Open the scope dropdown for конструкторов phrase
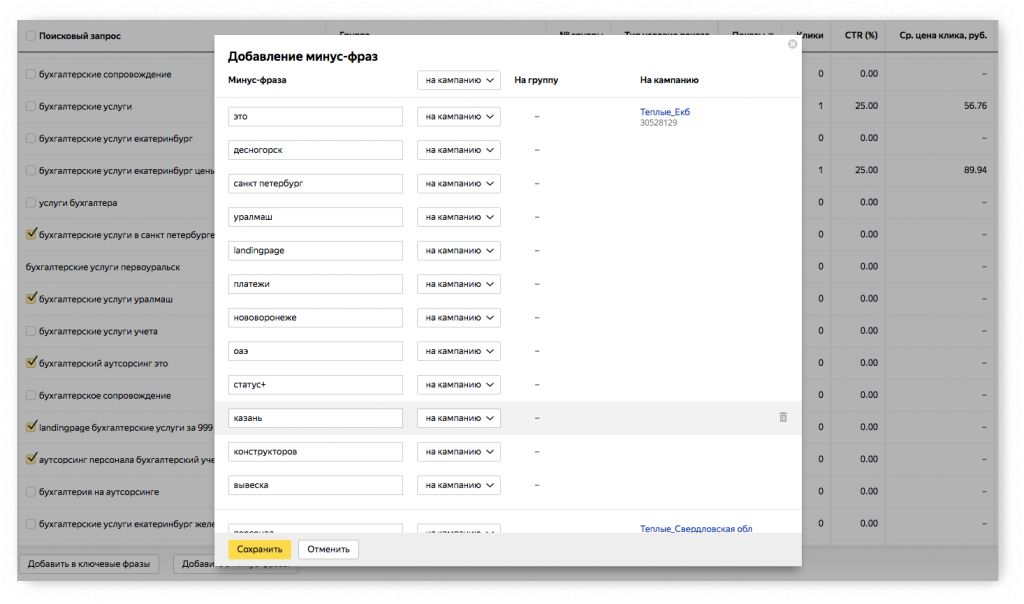1024x604 pixels. [x=458, y=451]
